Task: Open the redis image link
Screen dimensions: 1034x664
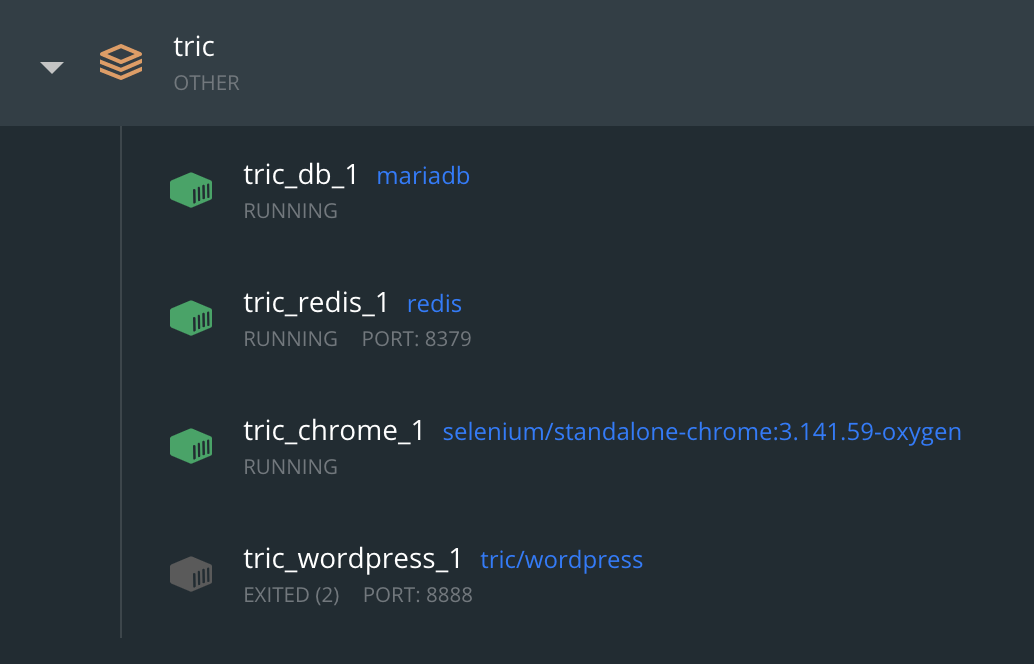Action: 434,303
